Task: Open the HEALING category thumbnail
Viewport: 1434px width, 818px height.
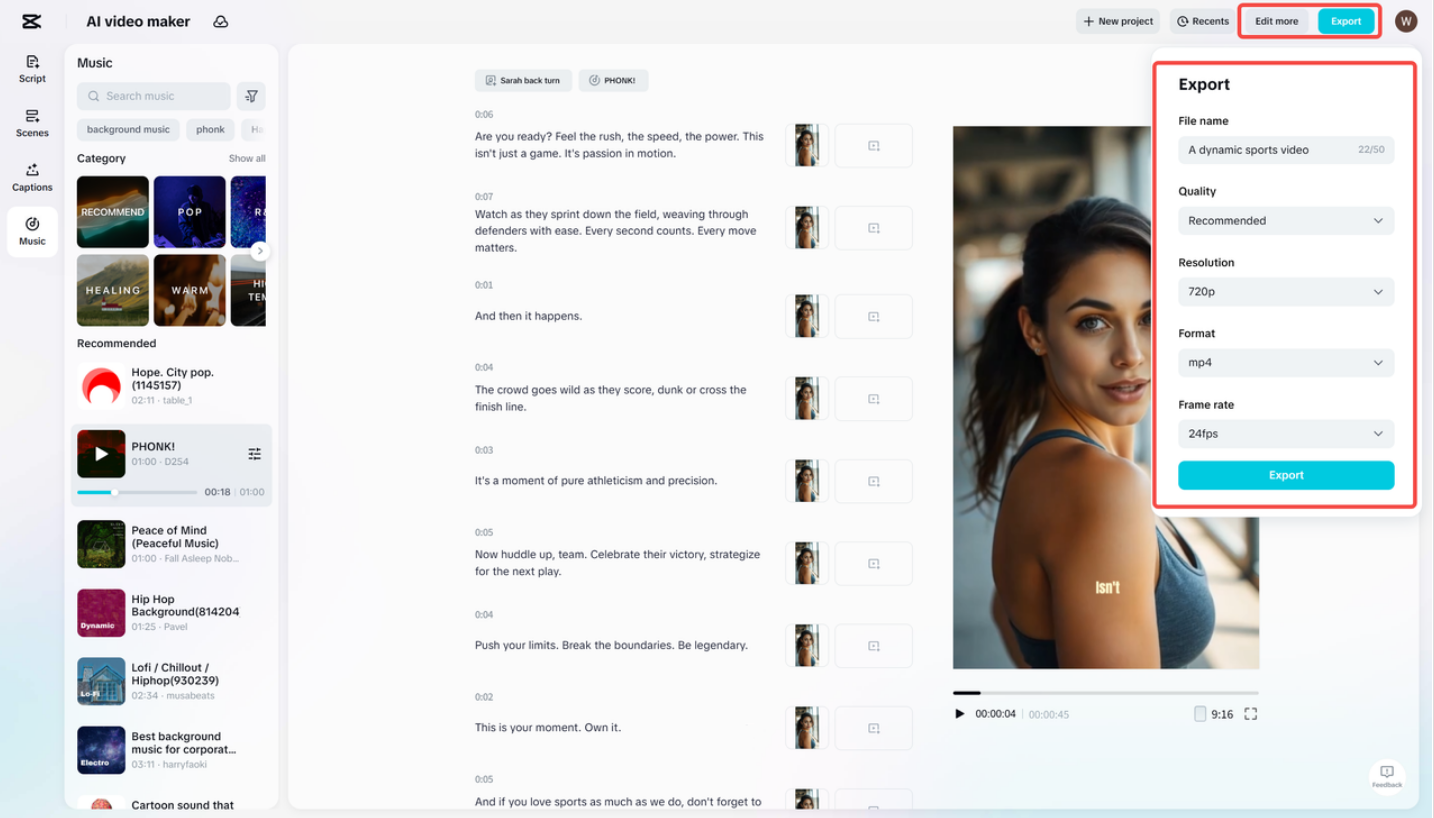Action: point(113,290)
